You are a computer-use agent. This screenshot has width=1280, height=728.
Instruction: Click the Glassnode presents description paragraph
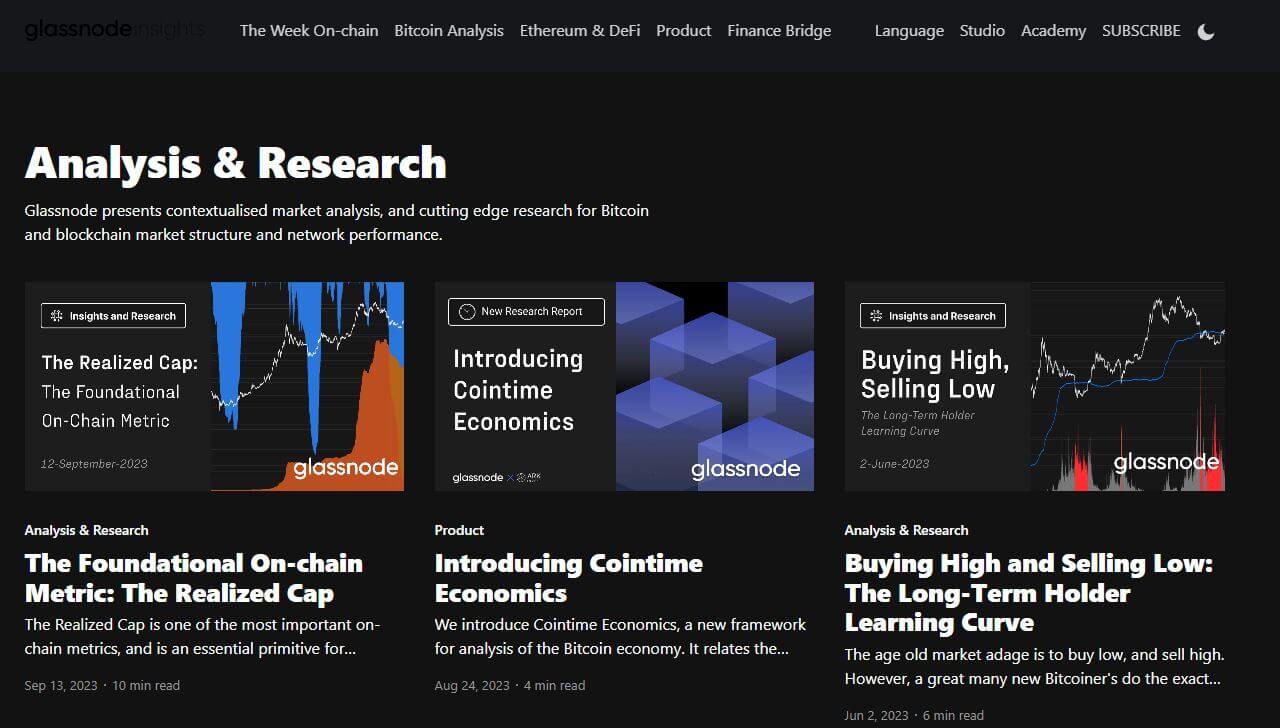[x=337, y=223]
